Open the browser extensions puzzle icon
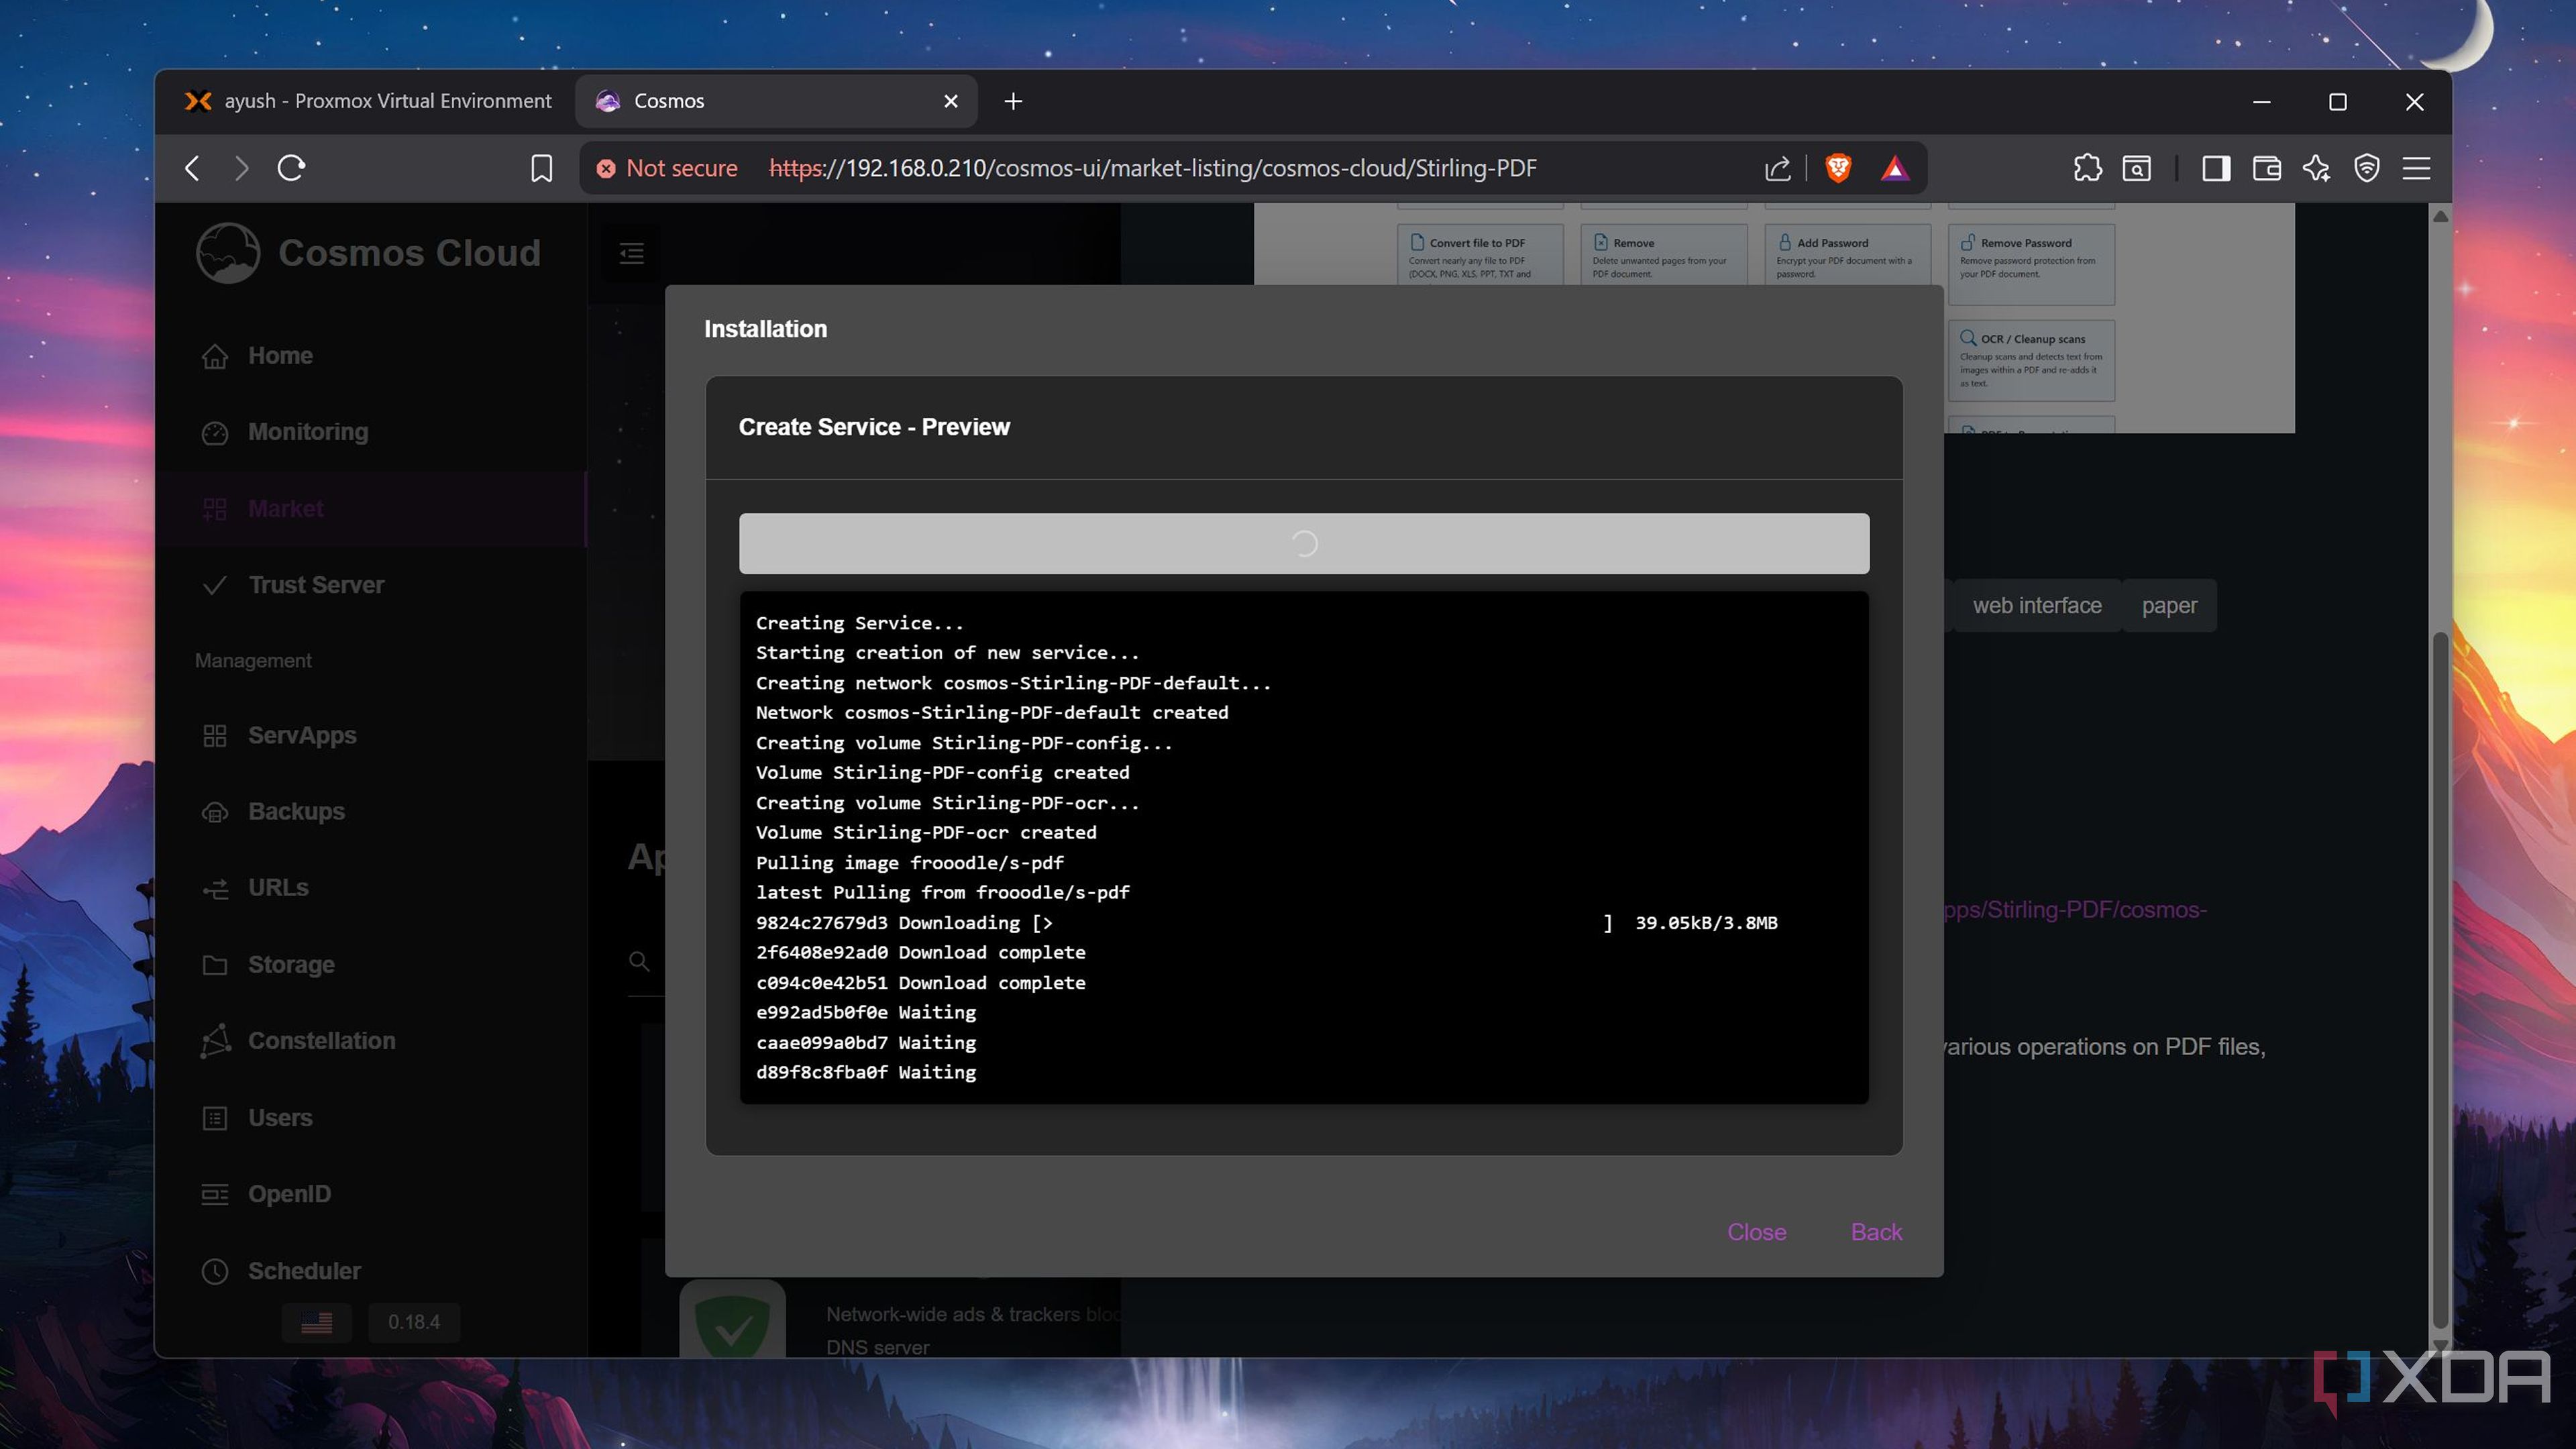Viewport: 2576px width, 1449px height. pyautogui.click(x=2087, y=168)
